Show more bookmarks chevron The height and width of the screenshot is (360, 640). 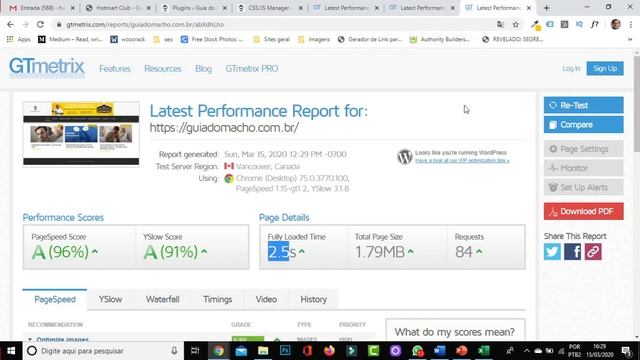click(x=630, y=40)
